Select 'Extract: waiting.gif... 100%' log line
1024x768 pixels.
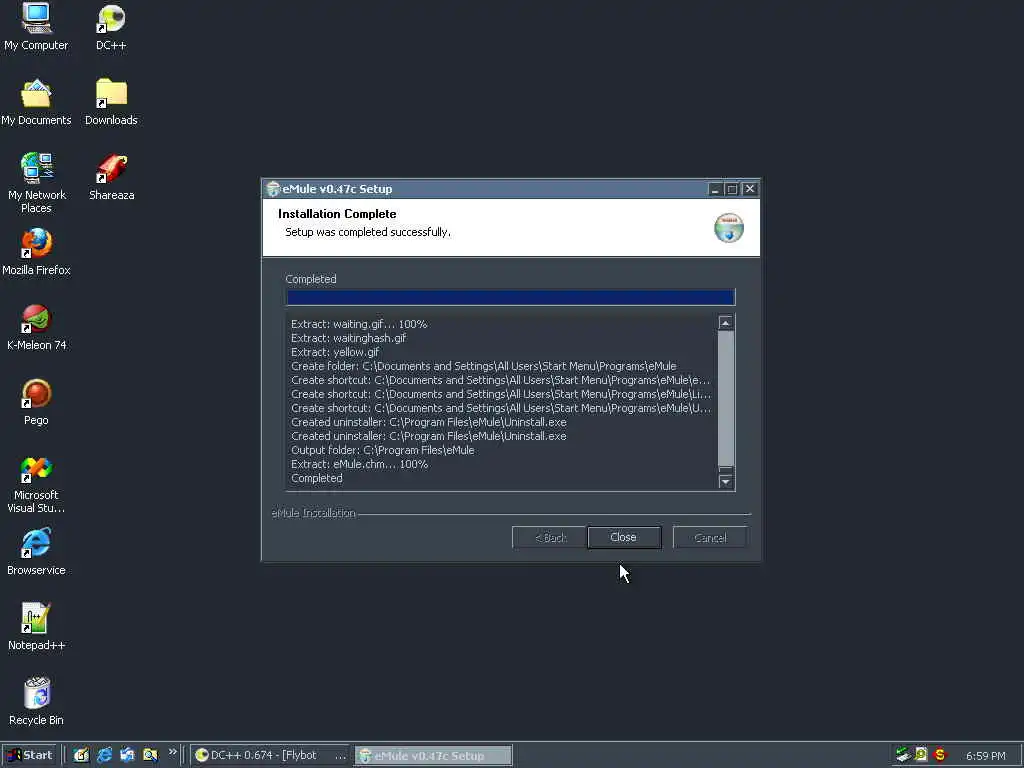pyautogui.click(x=359, y=324)
